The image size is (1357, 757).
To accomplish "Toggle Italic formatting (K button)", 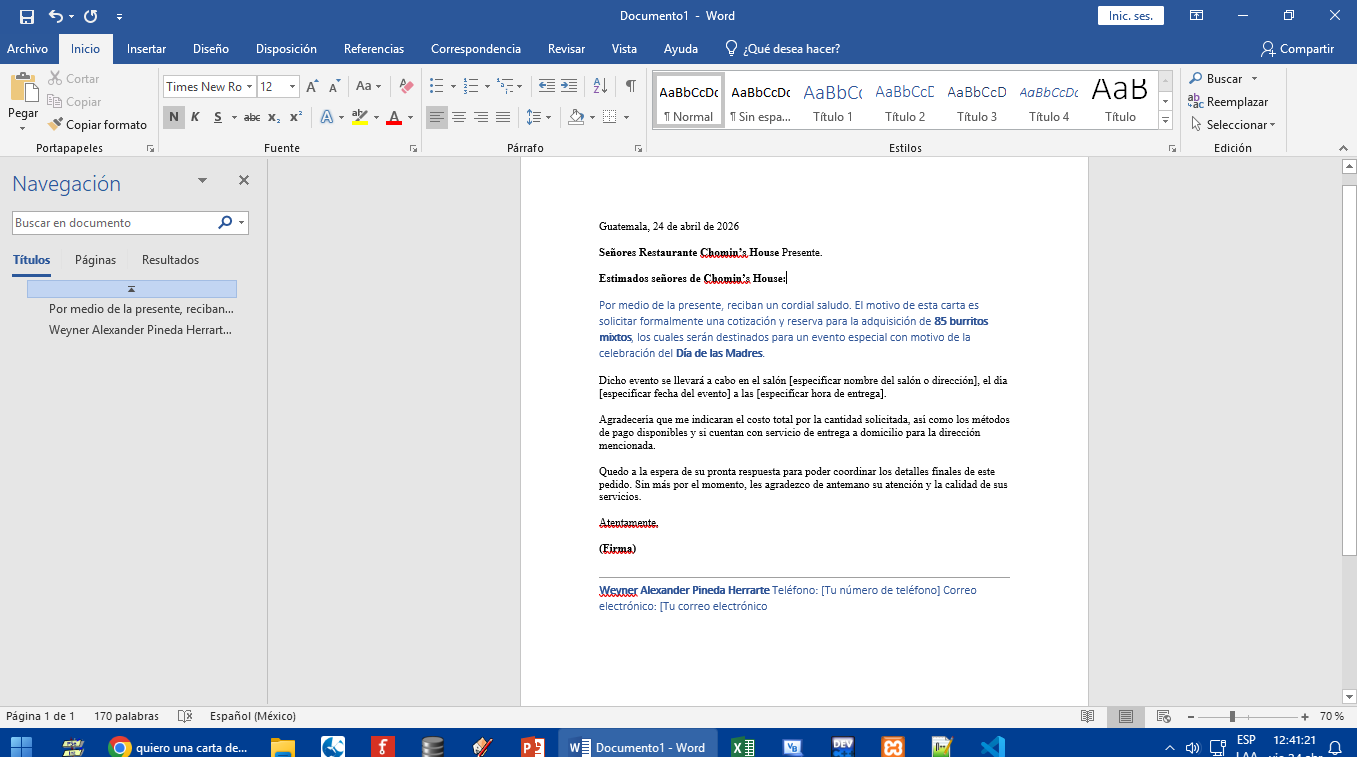I will 195,117.
